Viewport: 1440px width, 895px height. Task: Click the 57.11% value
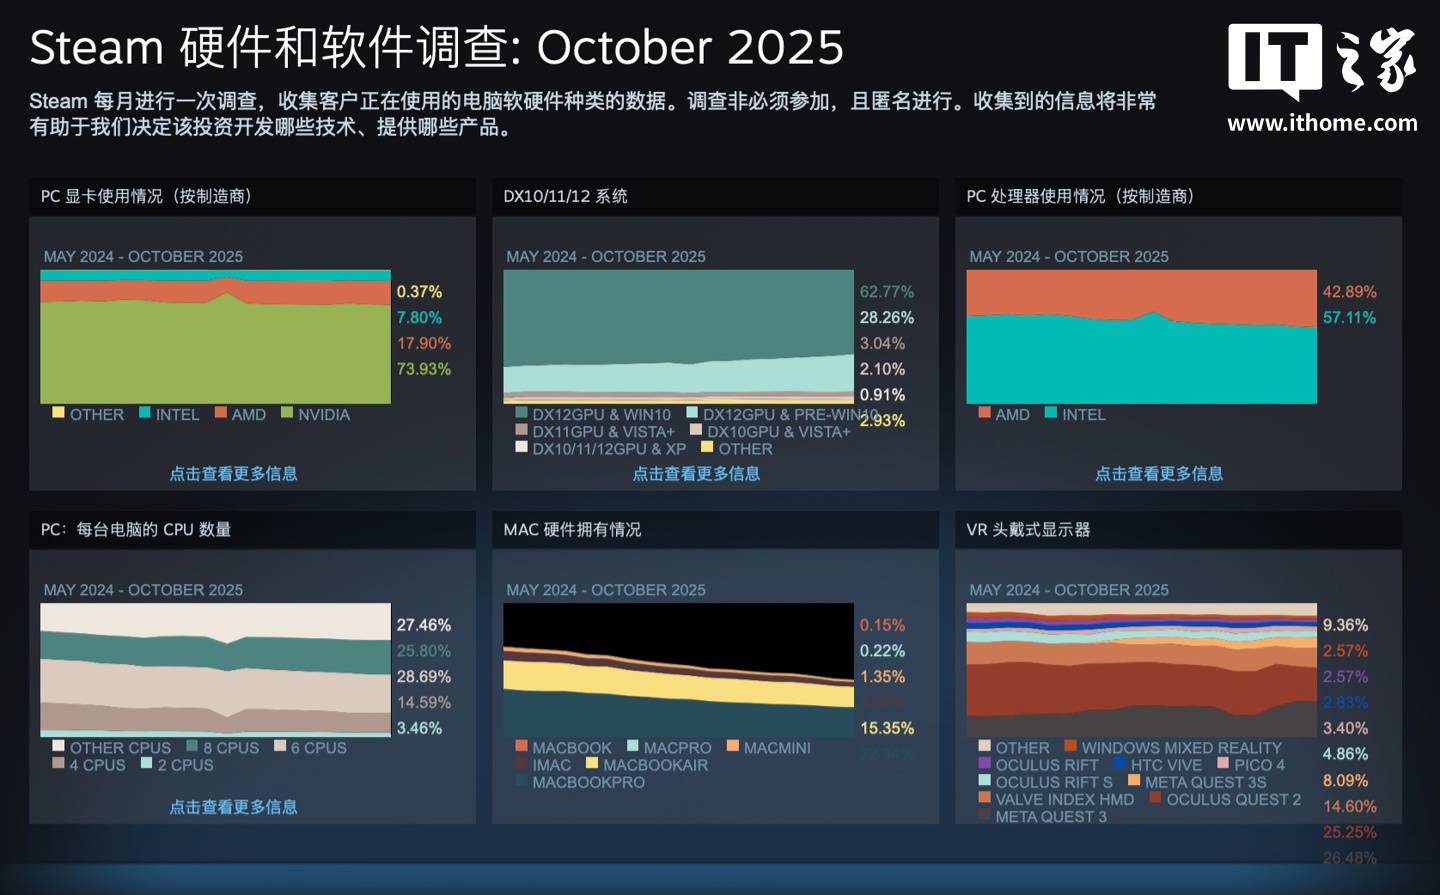click(x=1349, y=318)
